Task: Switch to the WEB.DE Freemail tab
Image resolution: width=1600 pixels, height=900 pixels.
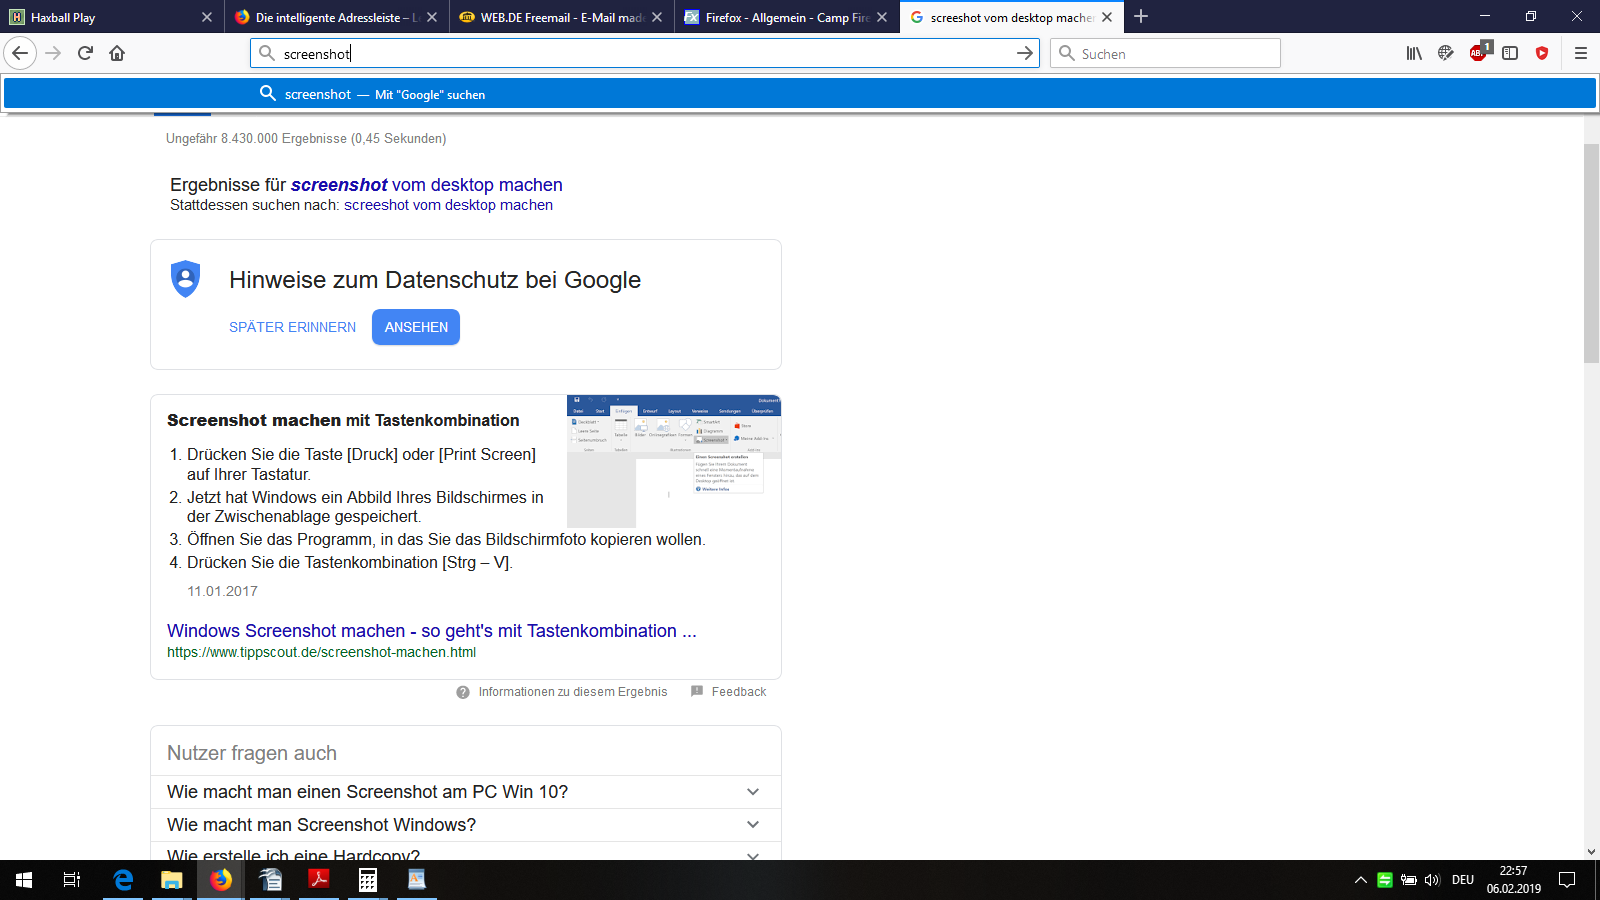Action: click(562, 17)
